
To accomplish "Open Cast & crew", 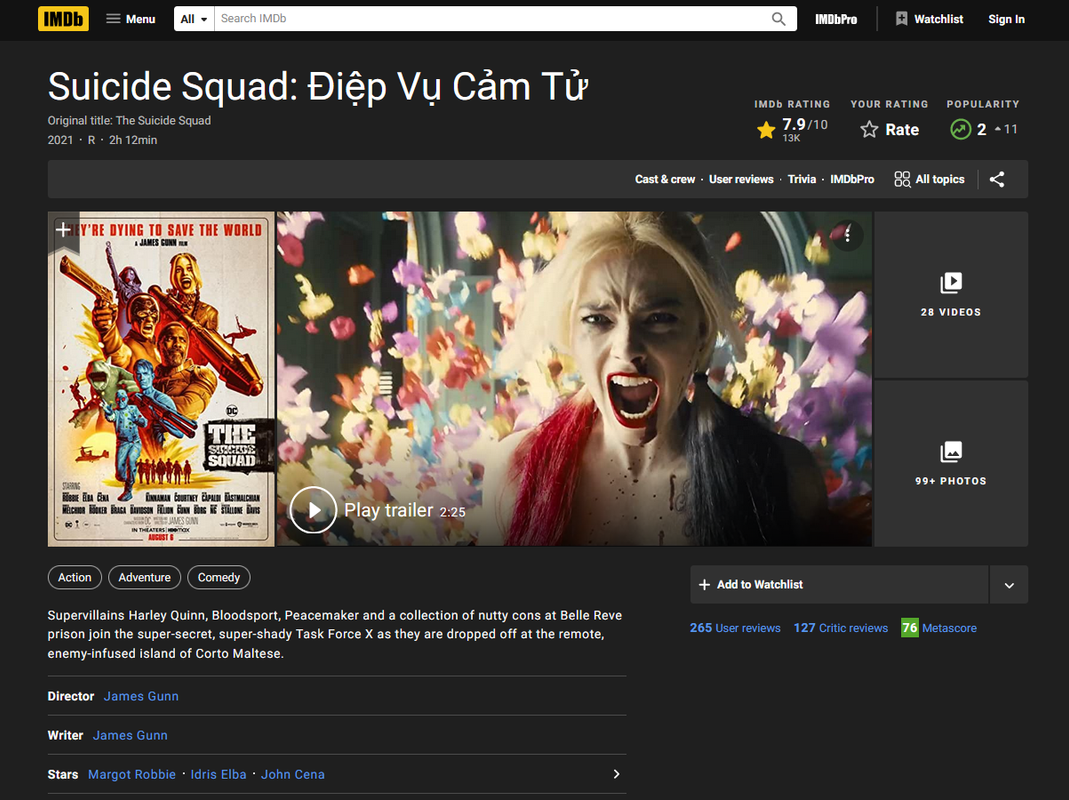I will point(665,179).
